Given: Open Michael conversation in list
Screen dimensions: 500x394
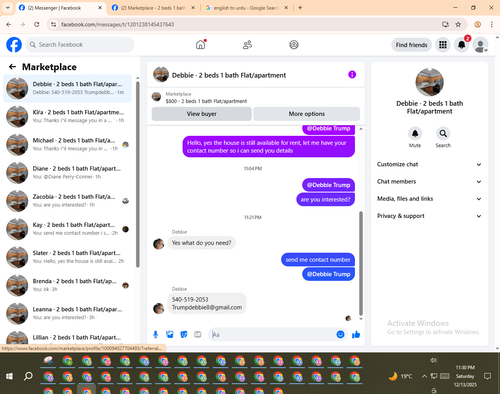Looking at the screenshot, I should [67, 144].
